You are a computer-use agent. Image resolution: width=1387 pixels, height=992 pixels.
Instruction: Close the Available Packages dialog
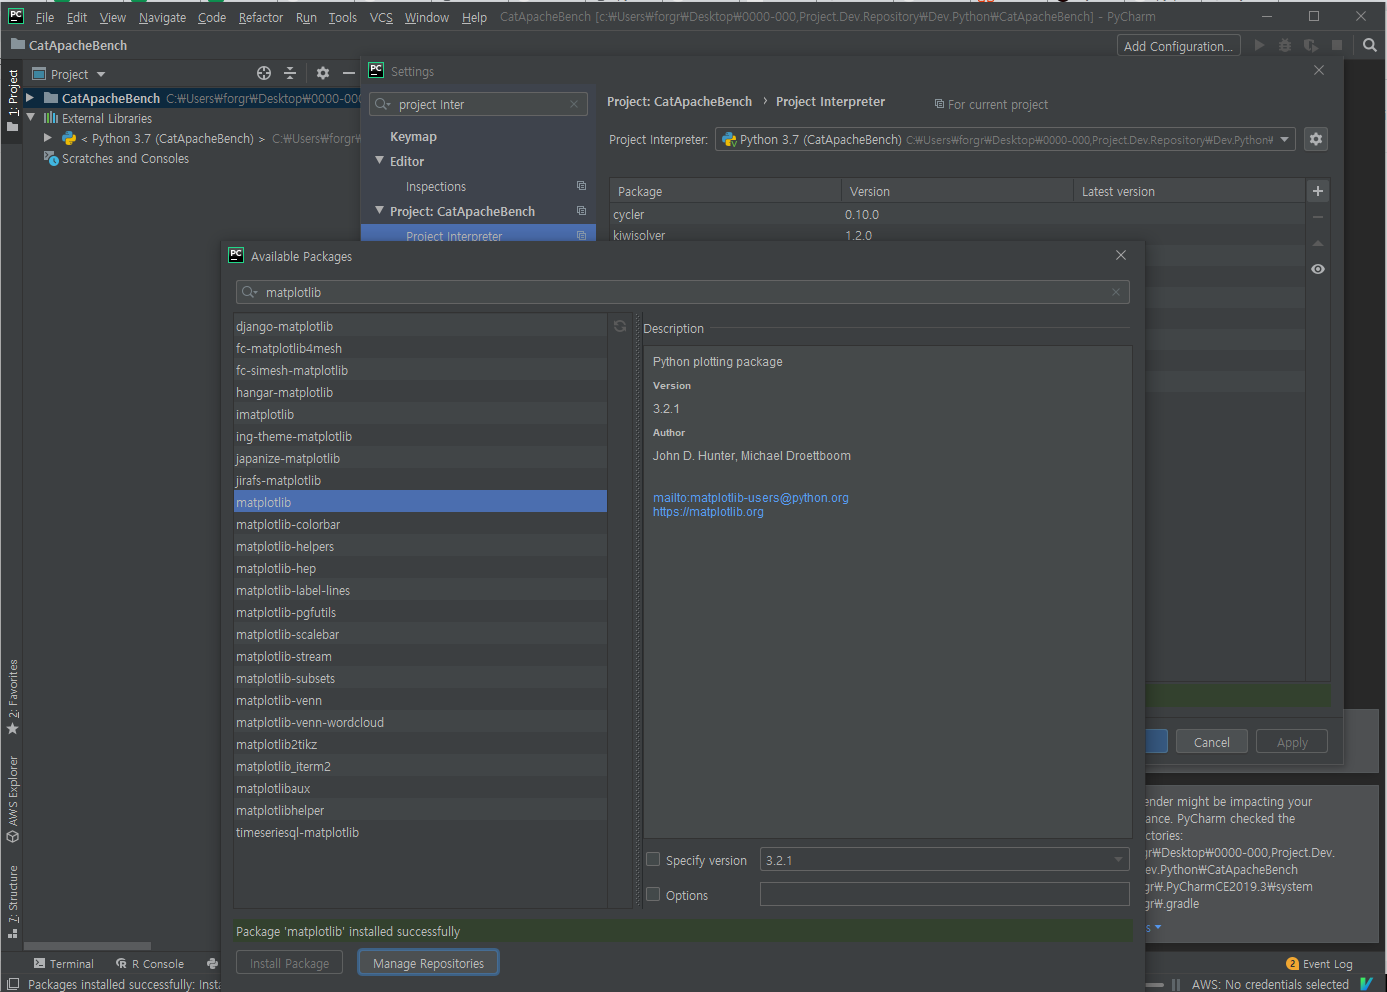coord(1121,255)
